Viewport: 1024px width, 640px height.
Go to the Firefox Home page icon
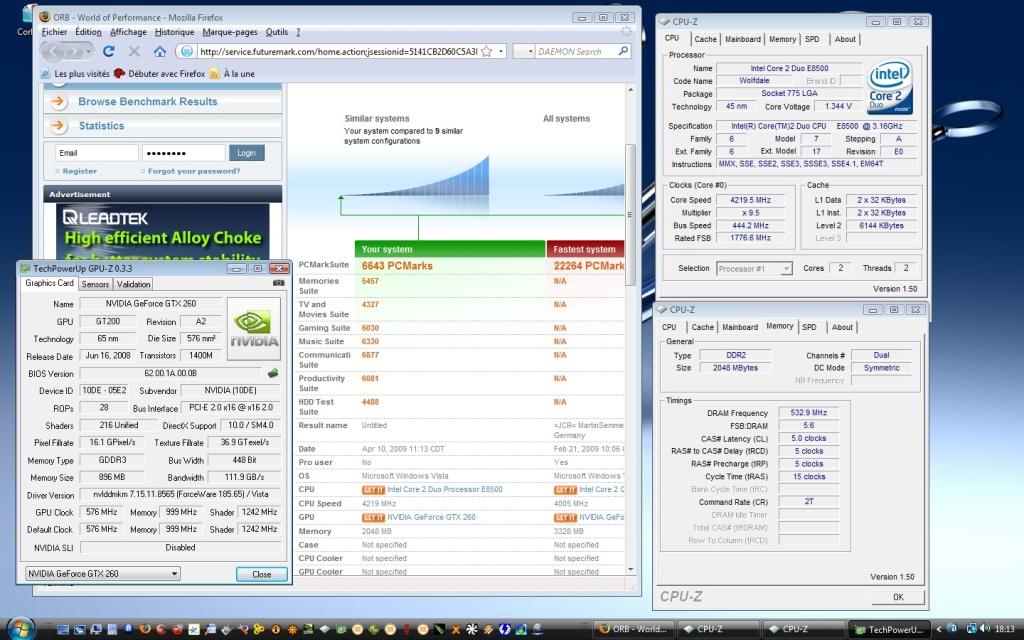160,51
